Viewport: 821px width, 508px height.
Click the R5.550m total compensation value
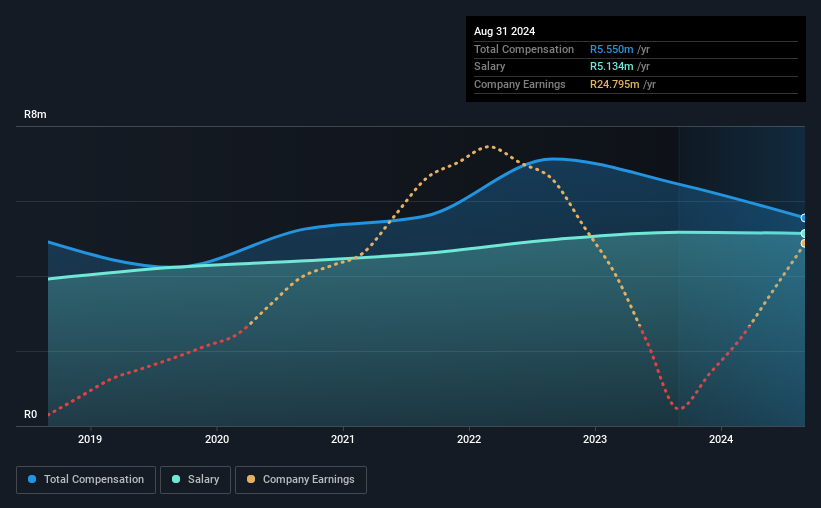click(x=612, y=49)
